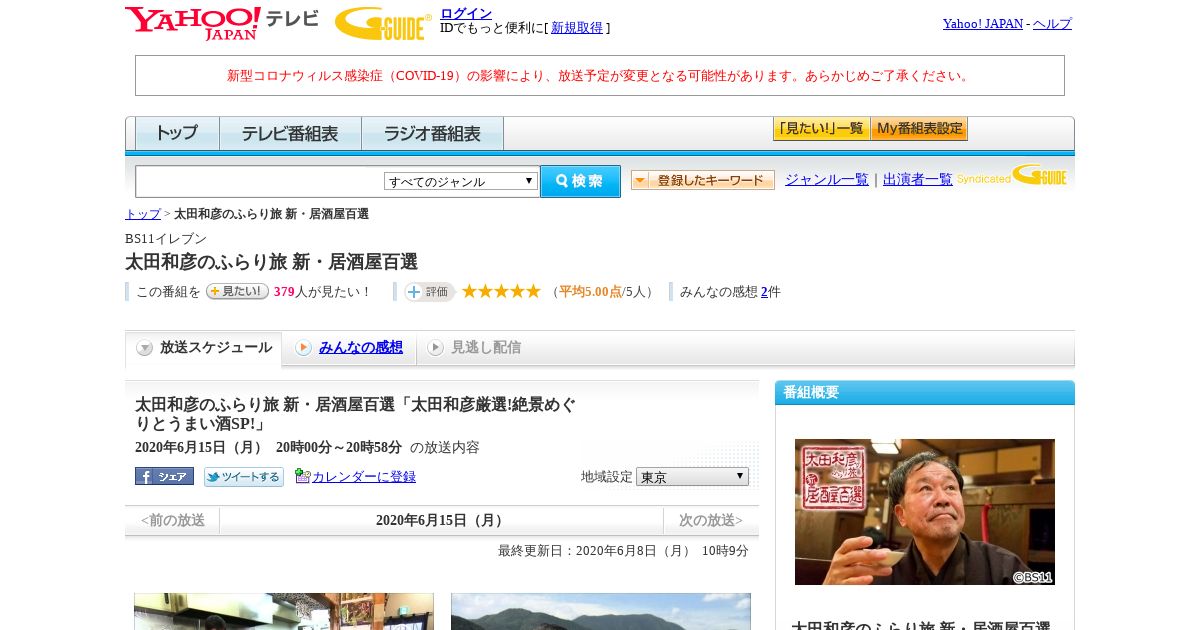Expand the 地域設定 dropdown set to 東京
Viewport: 1200px width, 630px height.
(692, 477)
